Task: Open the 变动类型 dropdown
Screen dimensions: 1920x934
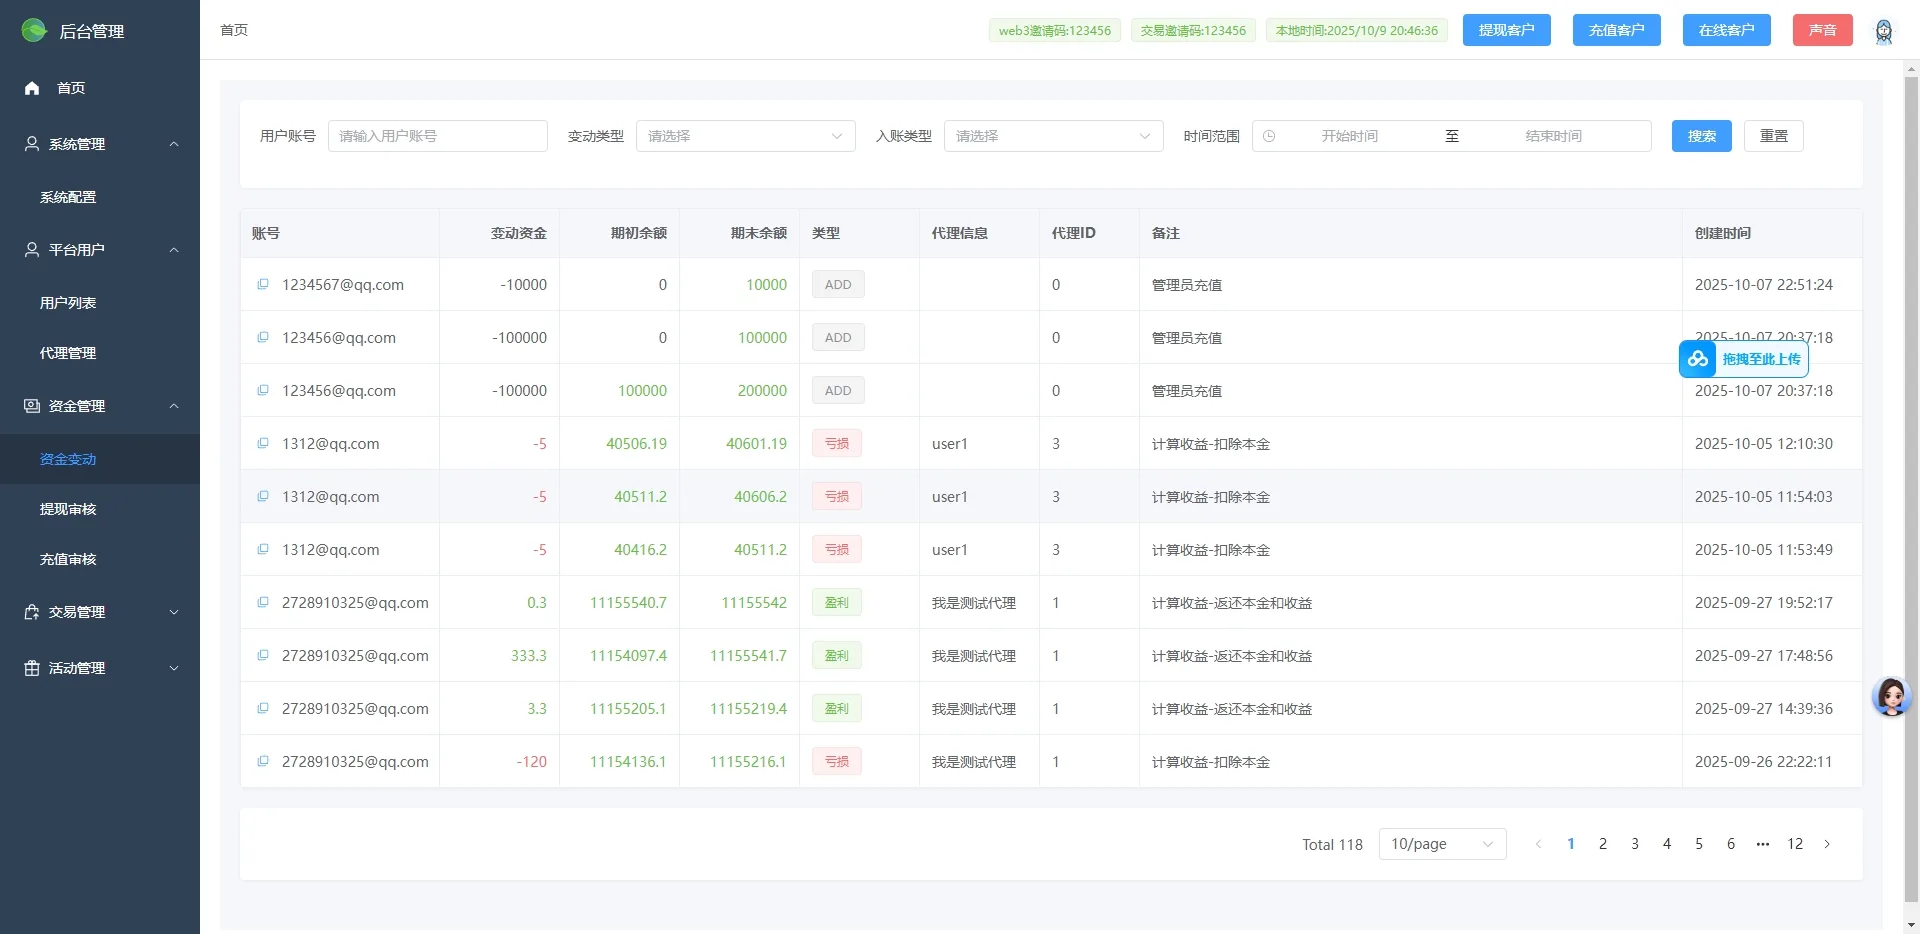Action: point(746,135)
